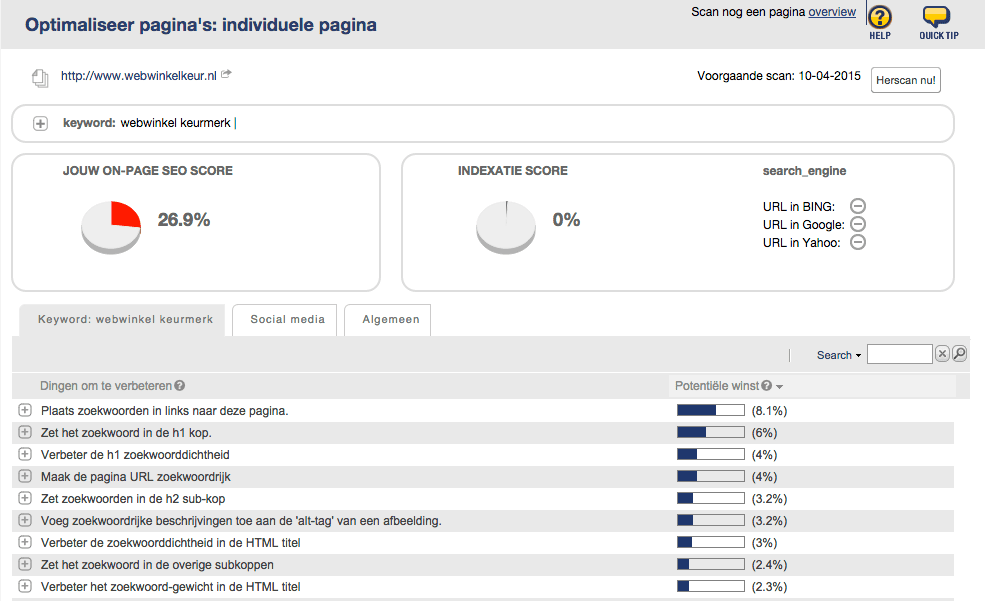Follow the 'overview' link

(832, 12)
